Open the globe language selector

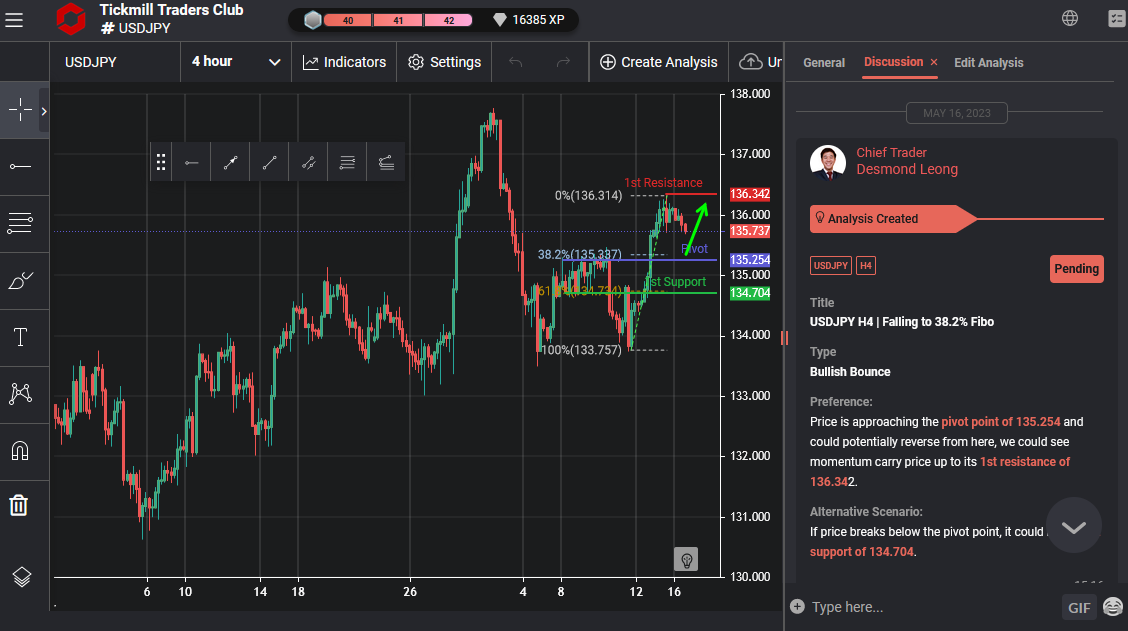[1070, 19]
